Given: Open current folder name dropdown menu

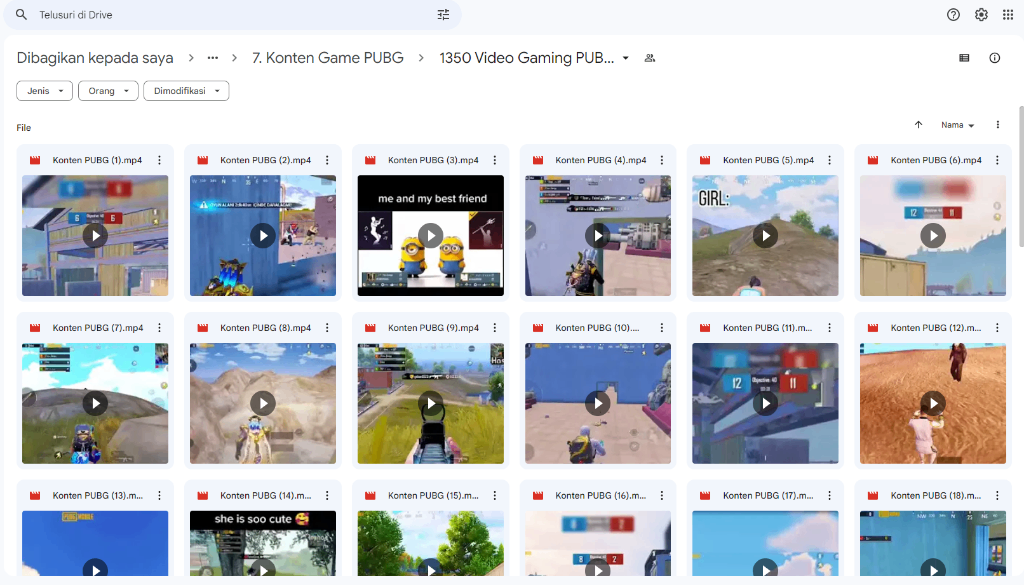Looking at the screenshot, I should coord(626,58).
